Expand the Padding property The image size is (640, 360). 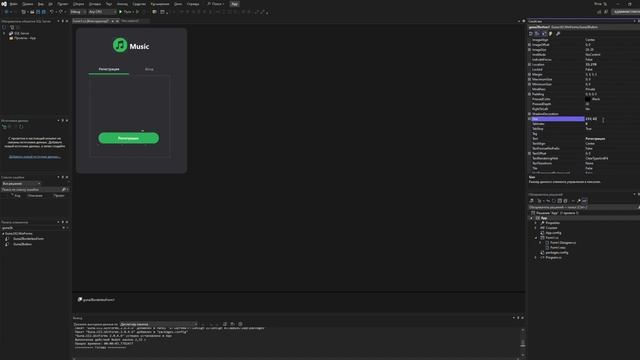click(x=530, y=94)
